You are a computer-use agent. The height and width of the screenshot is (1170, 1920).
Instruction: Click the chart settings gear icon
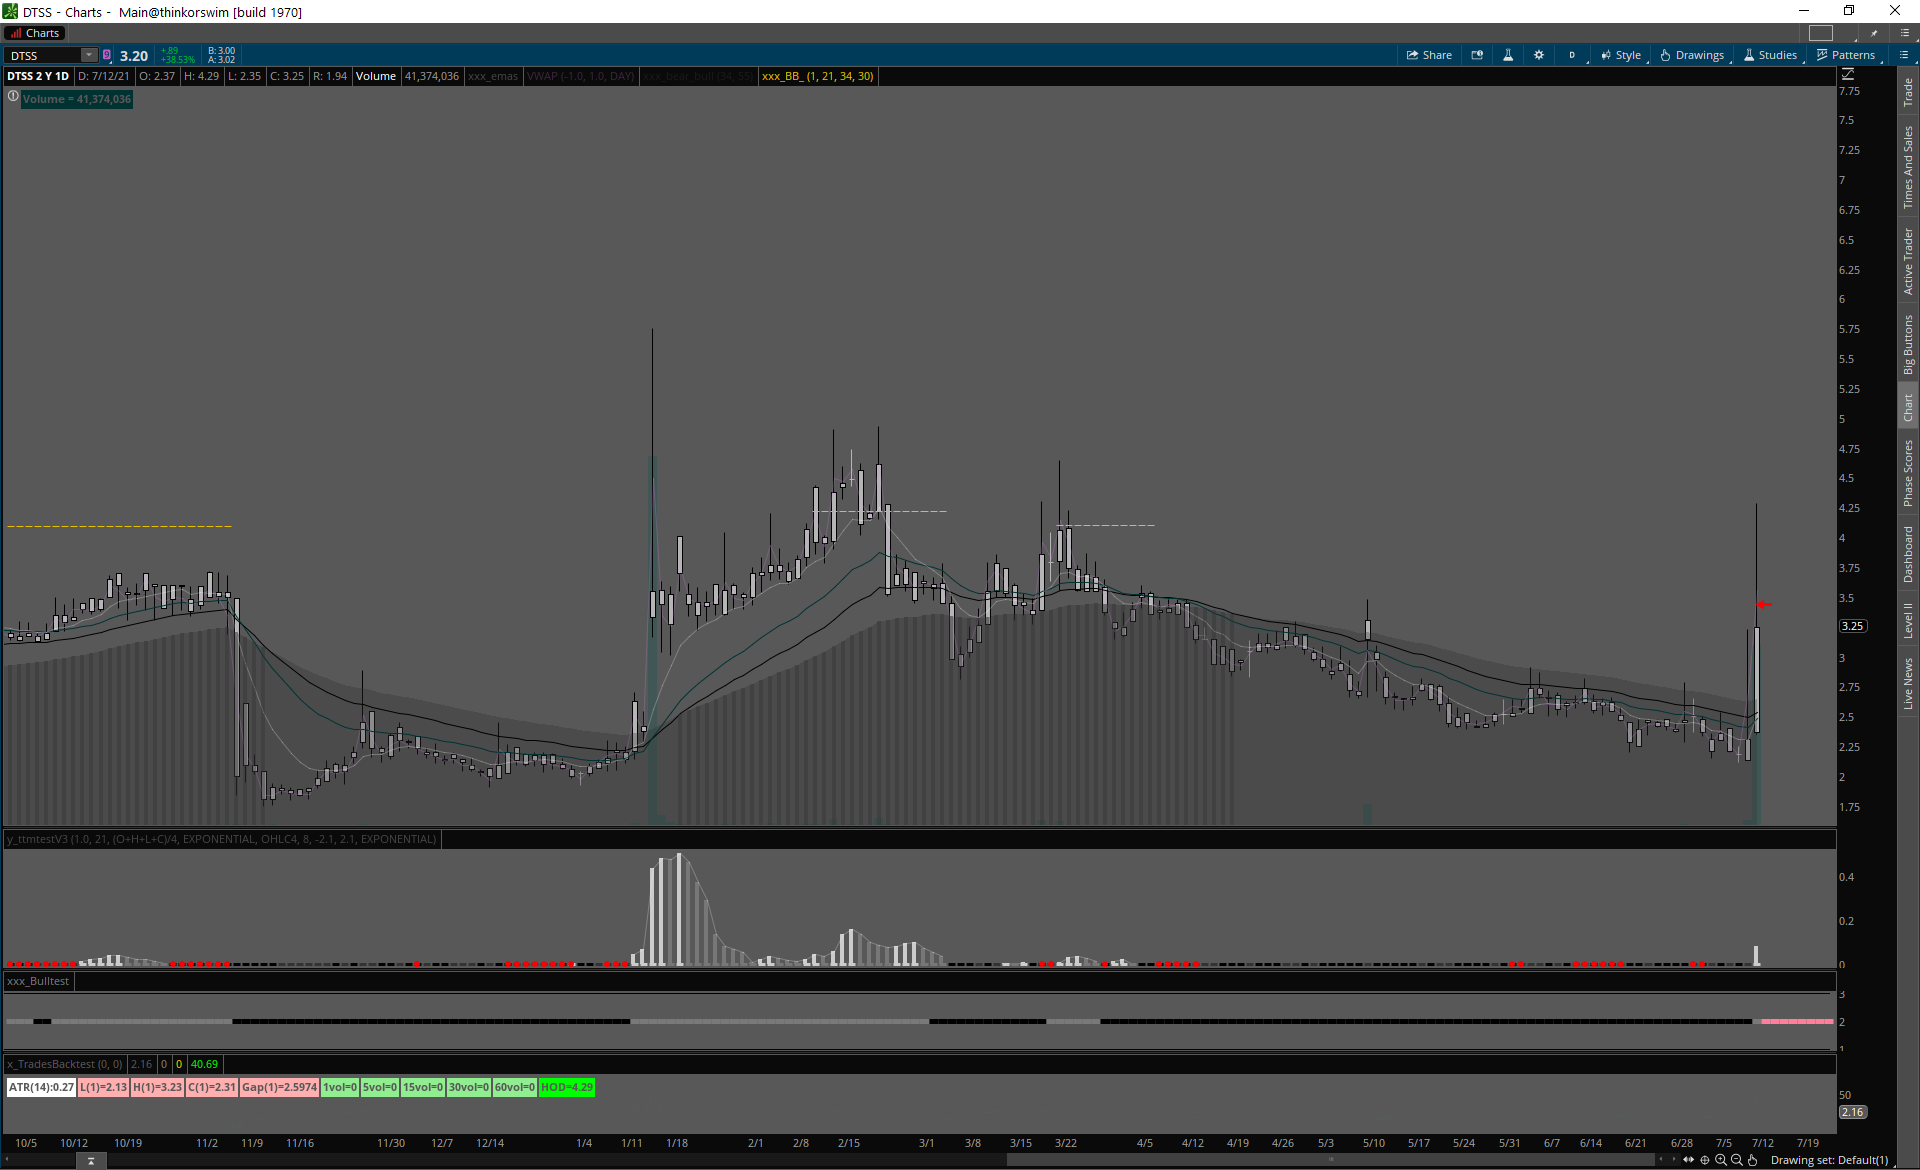pyautogui.click(x=1539, y=55)
